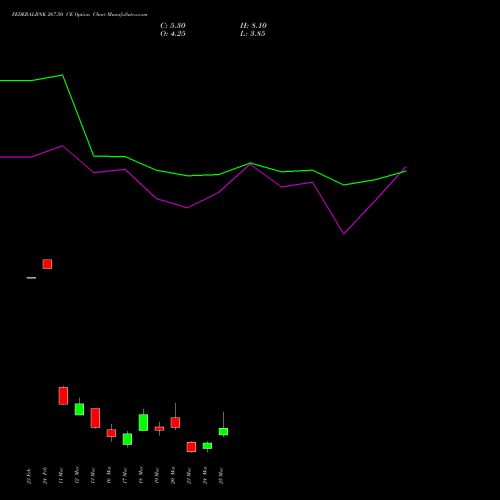Click the 23 Mar date label
The height and width of the screenshot is (500, 500).
pos(189,476)
